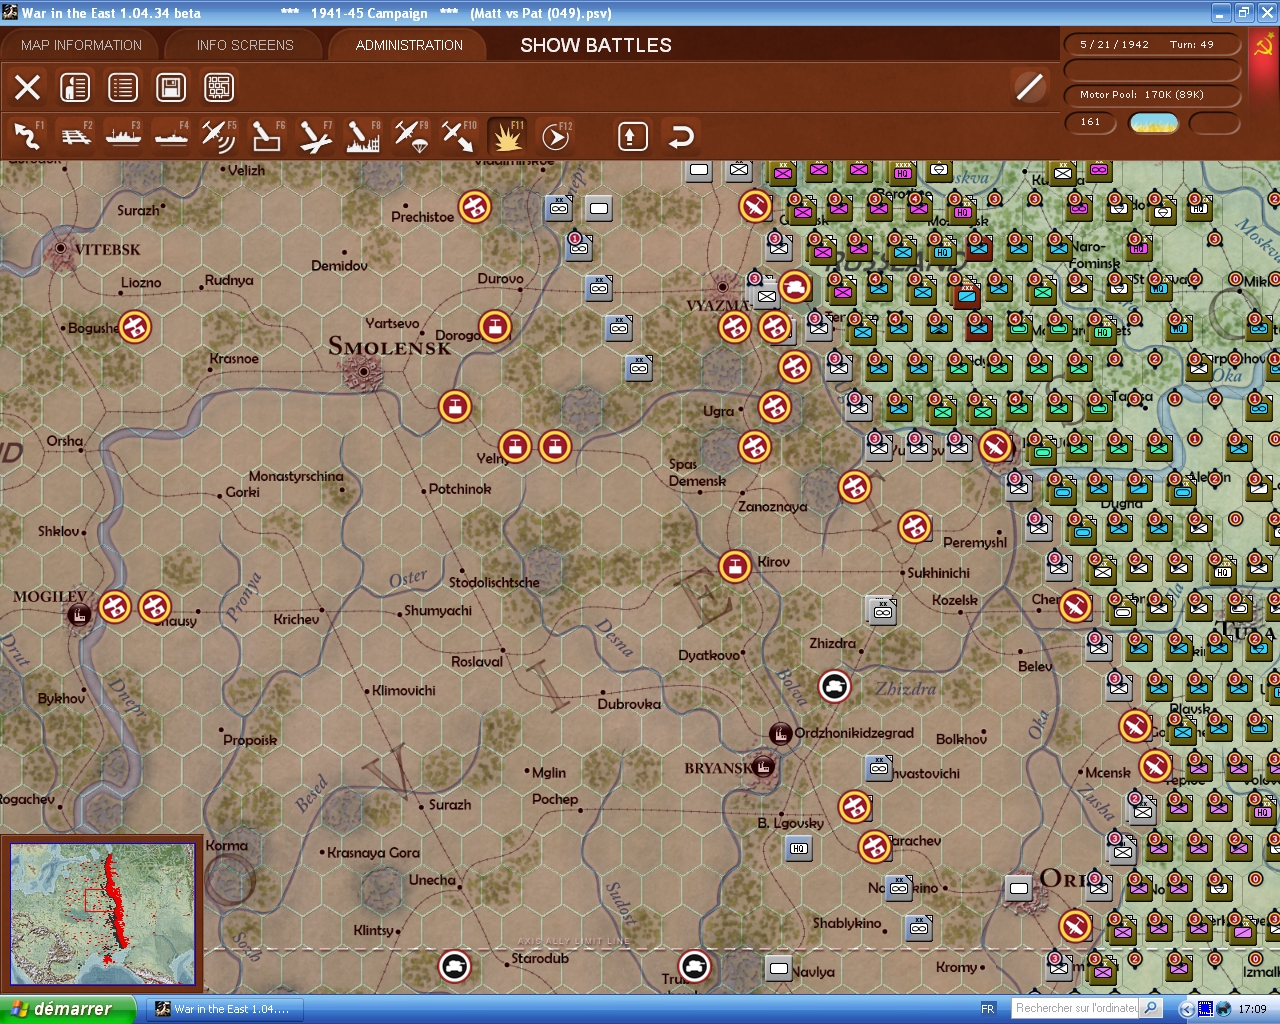Click the battle marker right of Spas Demensk

click(x=755, y=447)
